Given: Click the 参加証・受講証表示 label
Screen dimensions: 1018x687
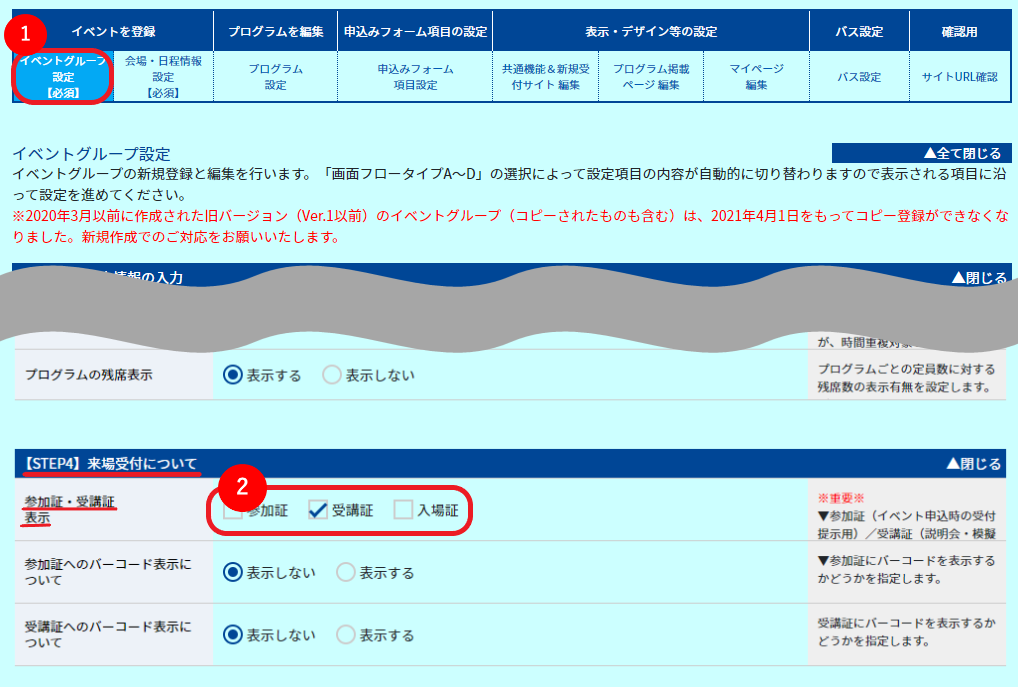Looking at the screenshot, I should coord(69,510).
